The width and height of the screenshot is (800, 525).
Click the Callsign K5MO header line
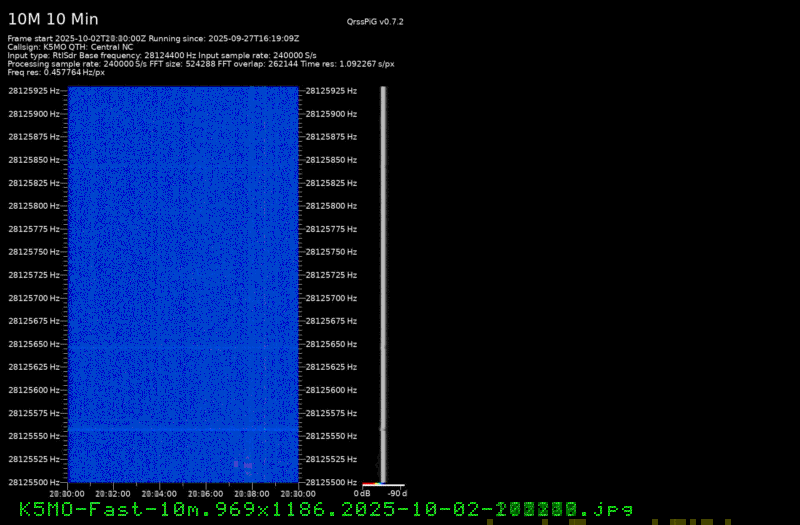70,46
